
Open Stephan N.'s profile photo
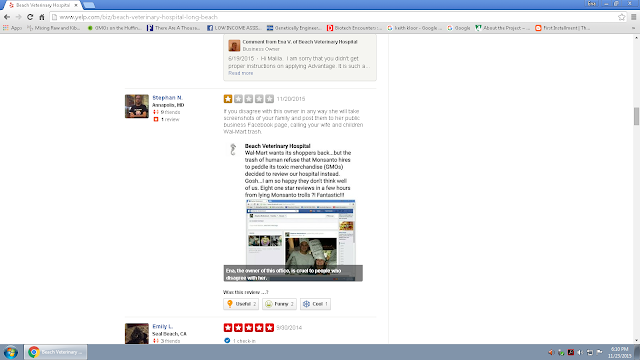pos(137,106)
